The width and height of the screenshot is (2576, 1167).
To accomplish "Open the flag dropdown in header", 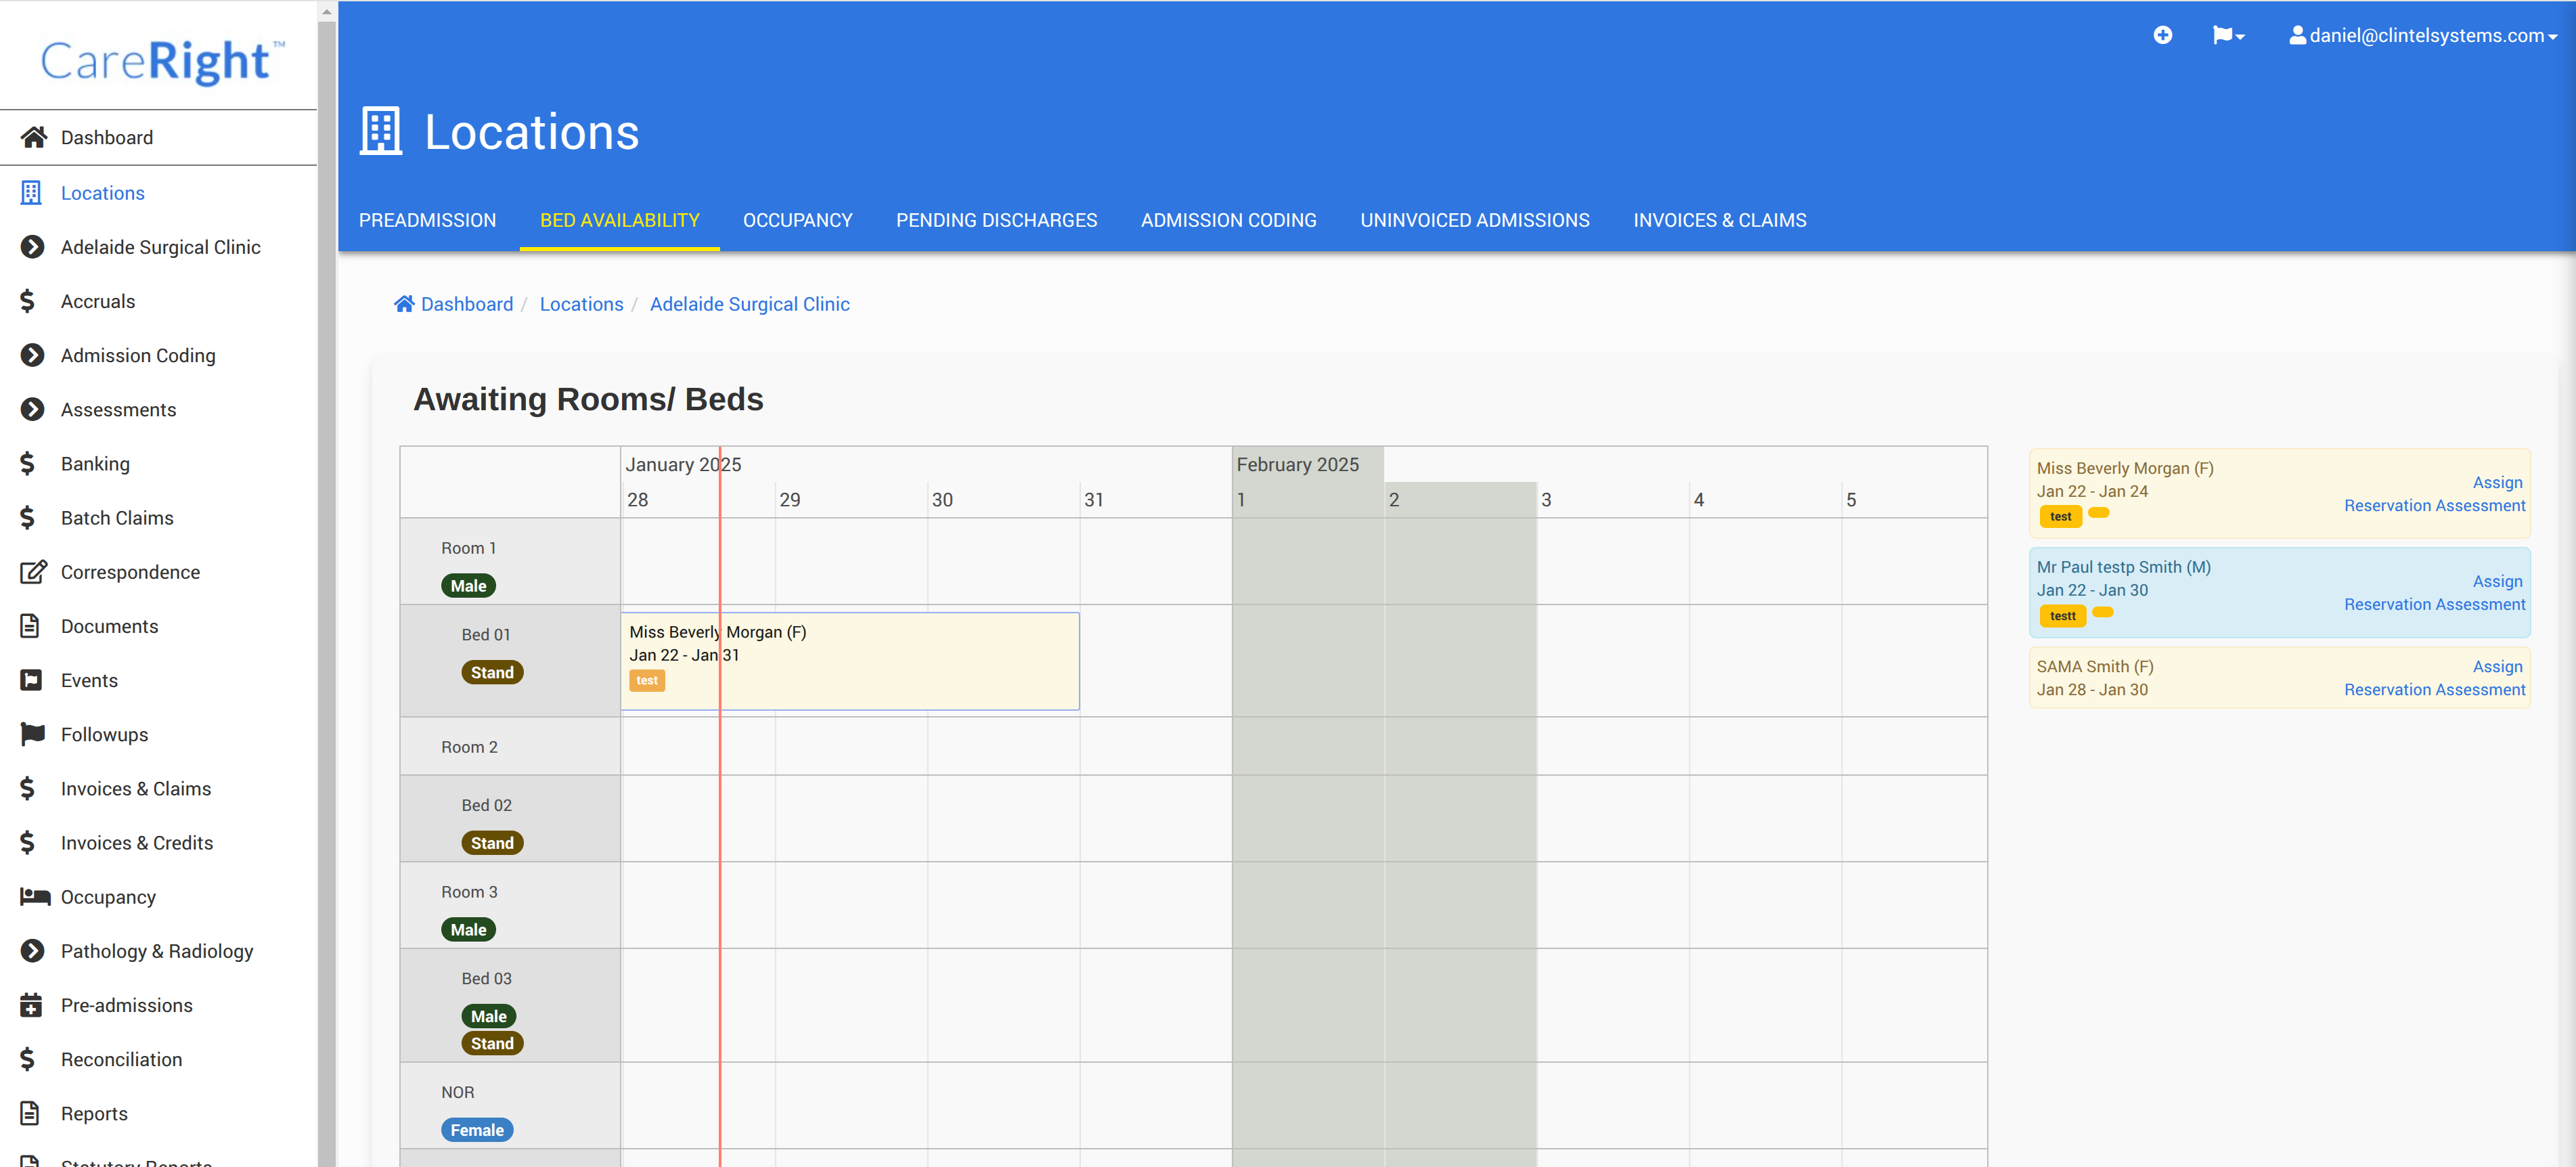I will 2227,36.
